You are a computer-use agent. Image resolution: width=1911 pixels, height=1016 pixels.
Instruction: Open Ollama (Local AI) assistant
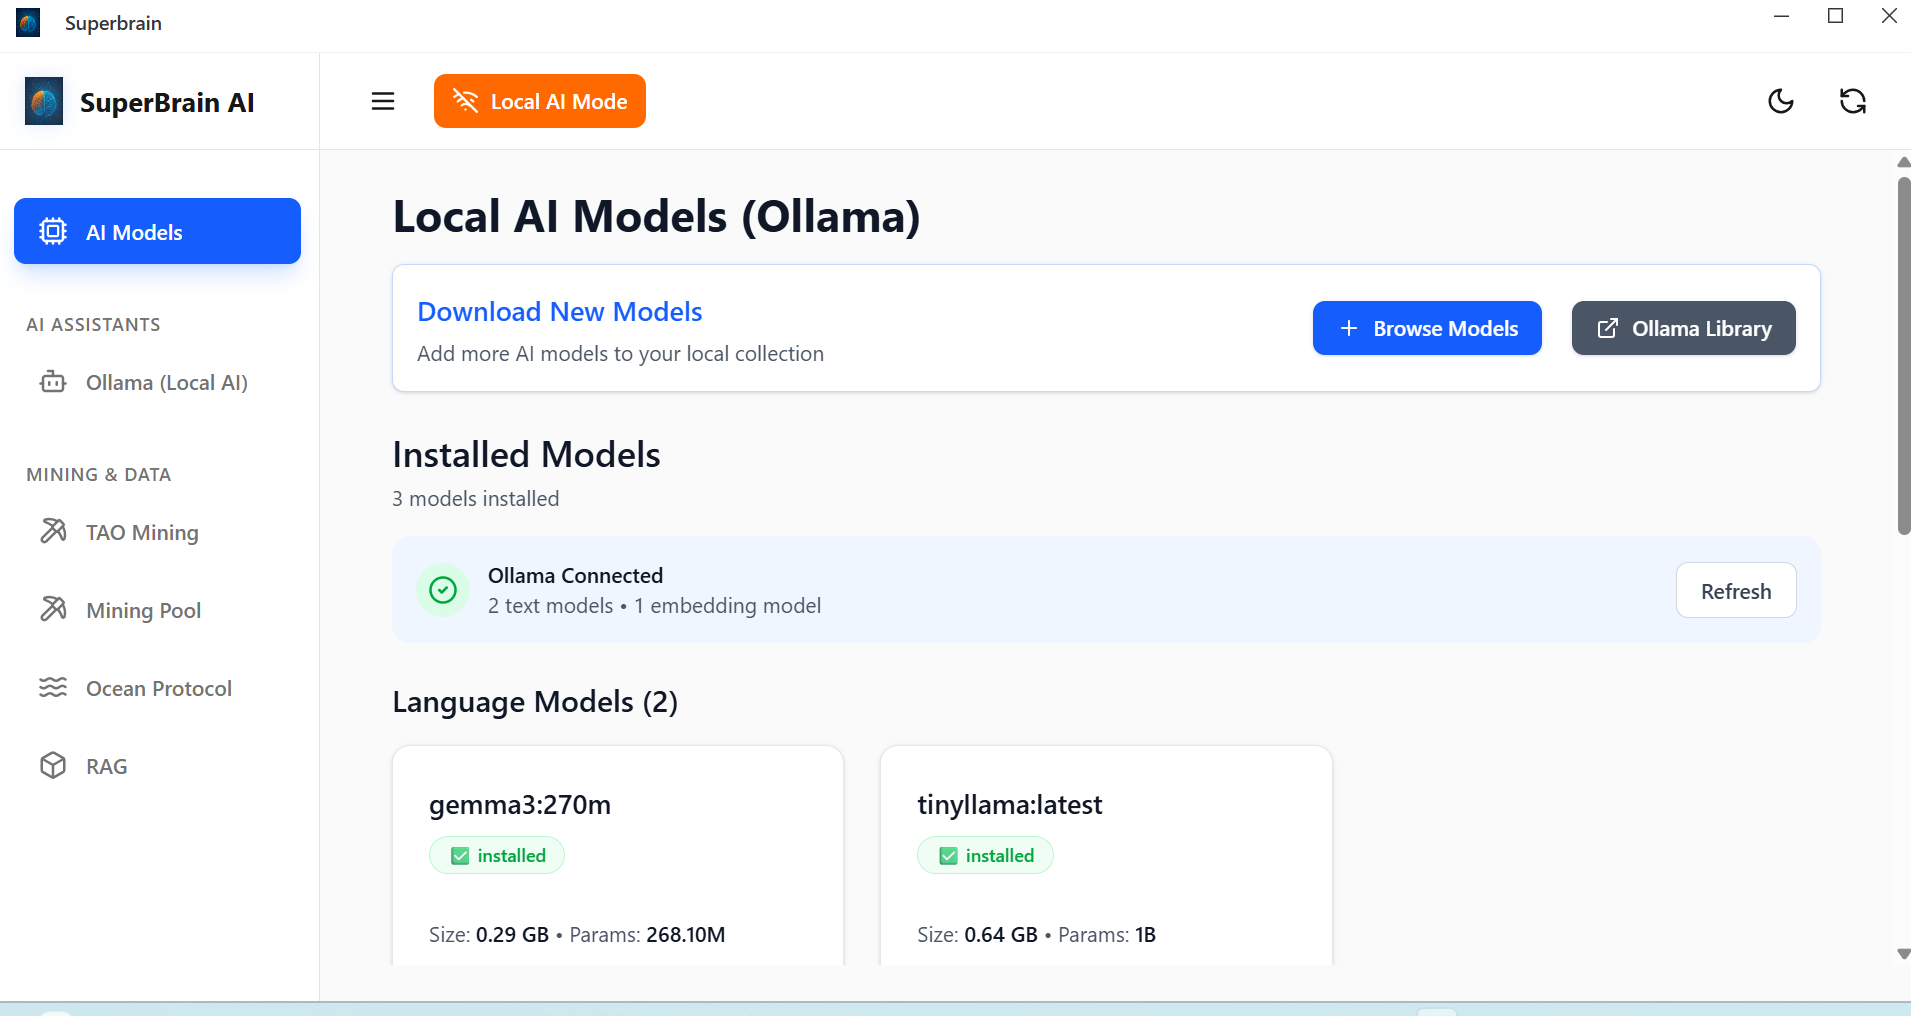pyautogui.click(x=166, y=382)
